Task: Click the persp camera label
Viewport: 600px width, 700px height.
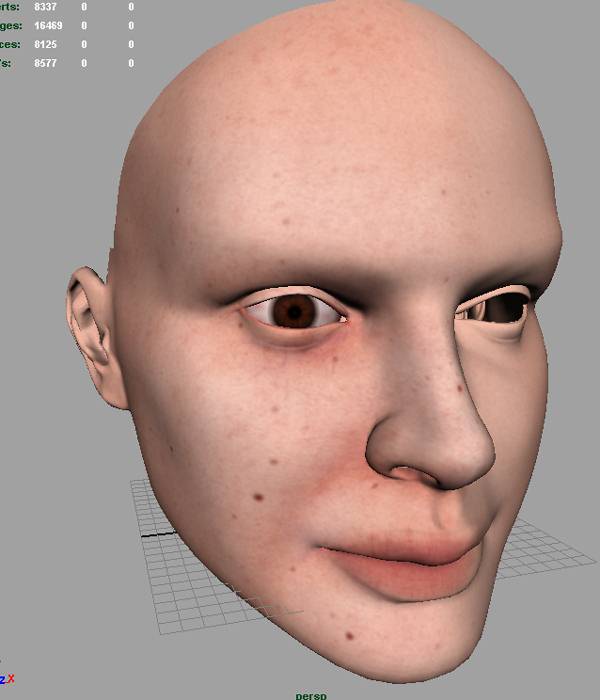Action: pos(313,694)
